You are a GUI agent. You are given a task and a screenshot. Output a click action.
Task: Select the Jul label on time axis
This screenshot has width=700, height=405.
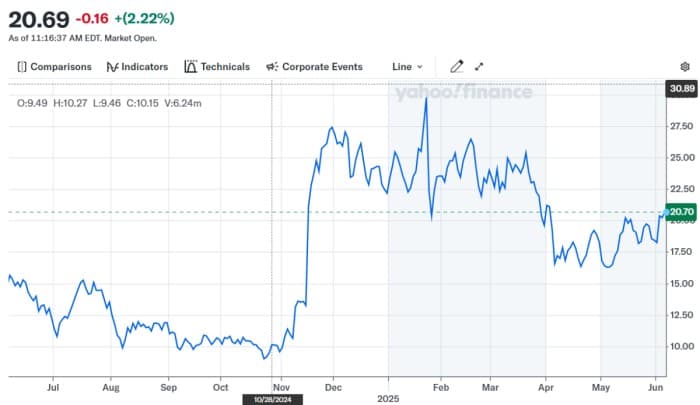pos(53,384)
